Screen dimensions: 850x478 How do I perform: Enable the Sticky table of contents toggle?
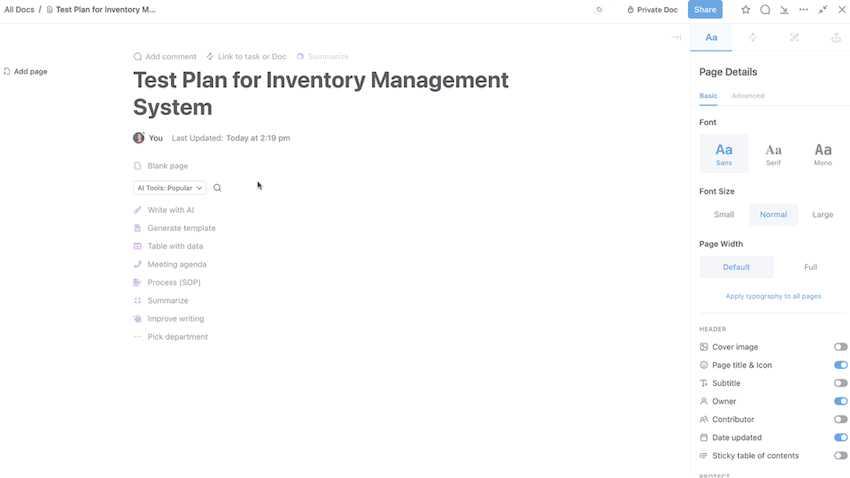tap(840, 456)
